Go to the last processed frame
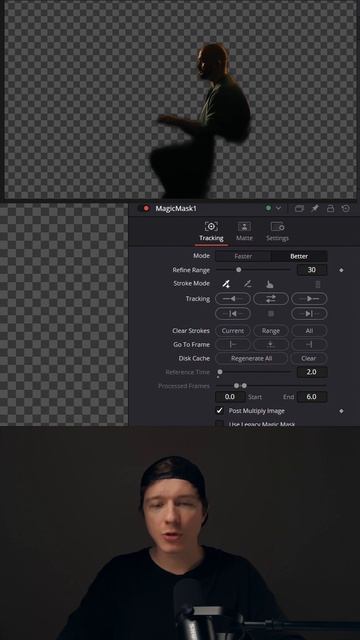Screen dimensions: 360x640 coord(309,344)
